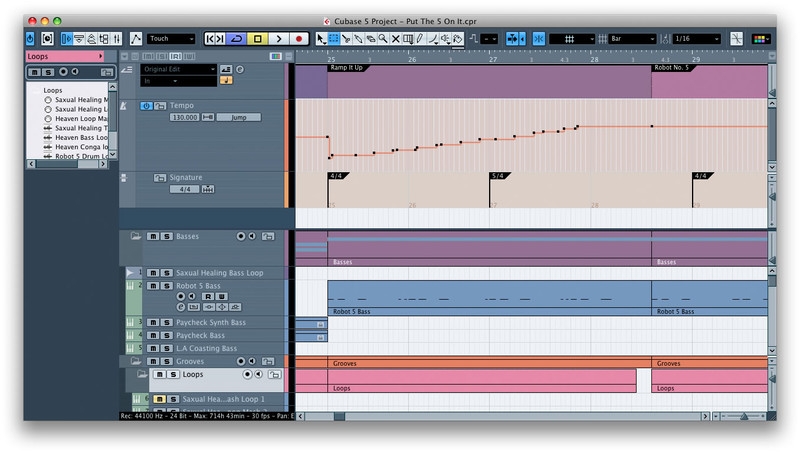
Task: Select the Erase tool
Action: [x=371, y=39]
